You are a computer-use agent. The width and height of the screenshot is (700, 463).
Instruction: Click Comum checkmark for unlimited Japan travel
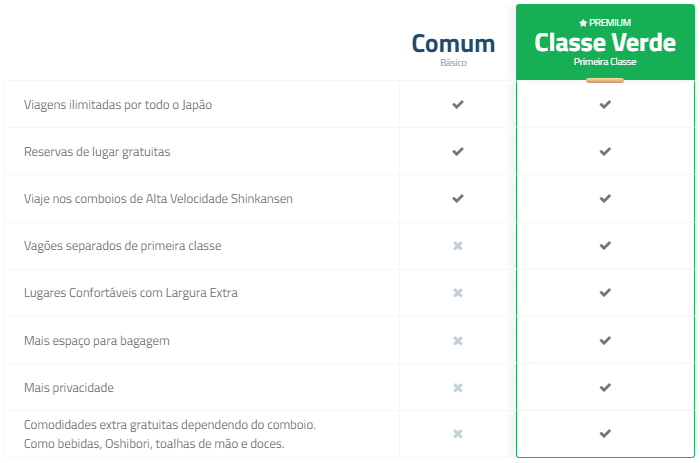point(457,104)
